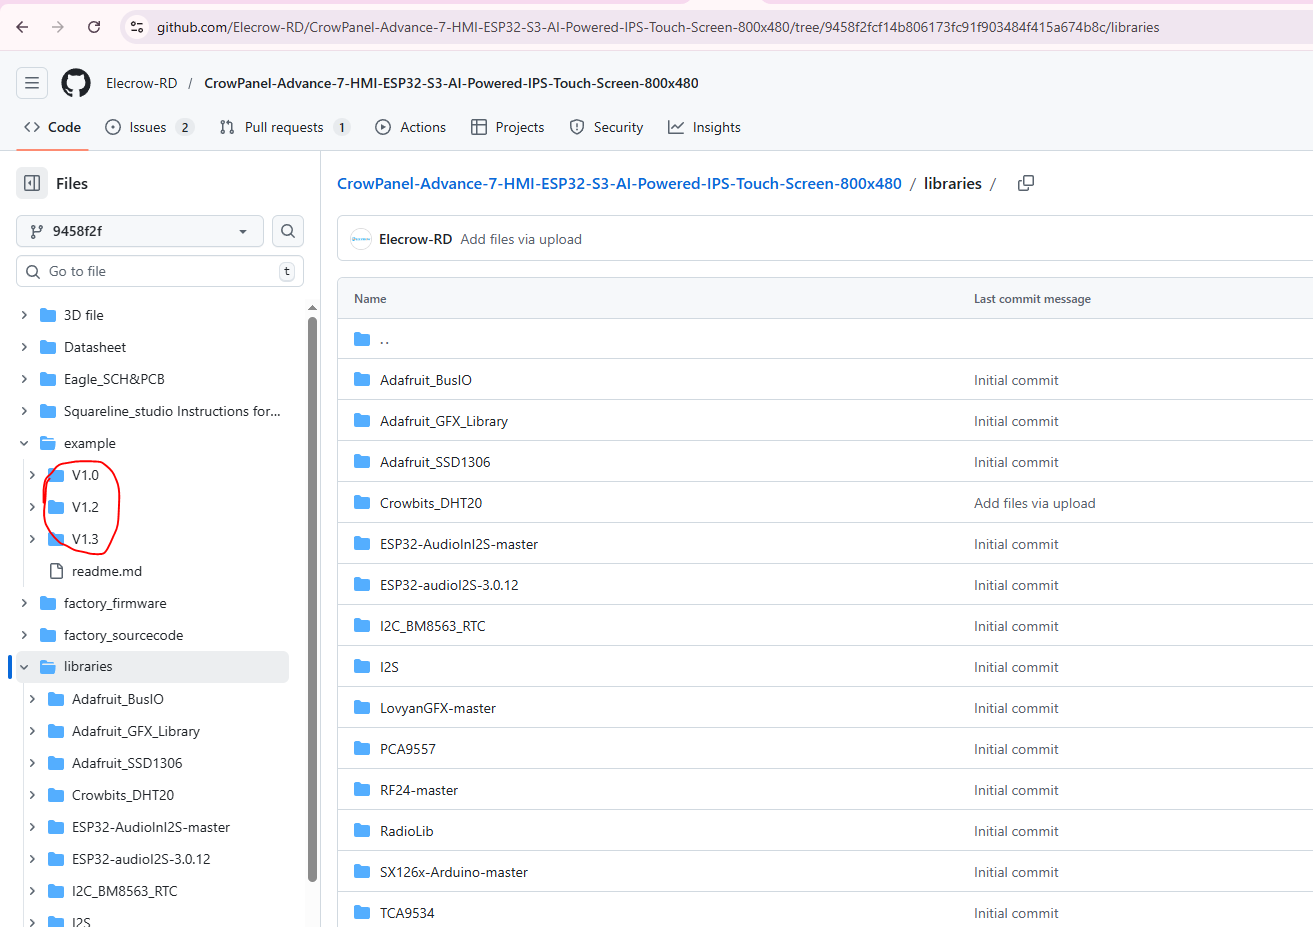Screen dimensions: 1313x927
Task: Expand the Datasheet folder in tree
Action: [24, 347]
